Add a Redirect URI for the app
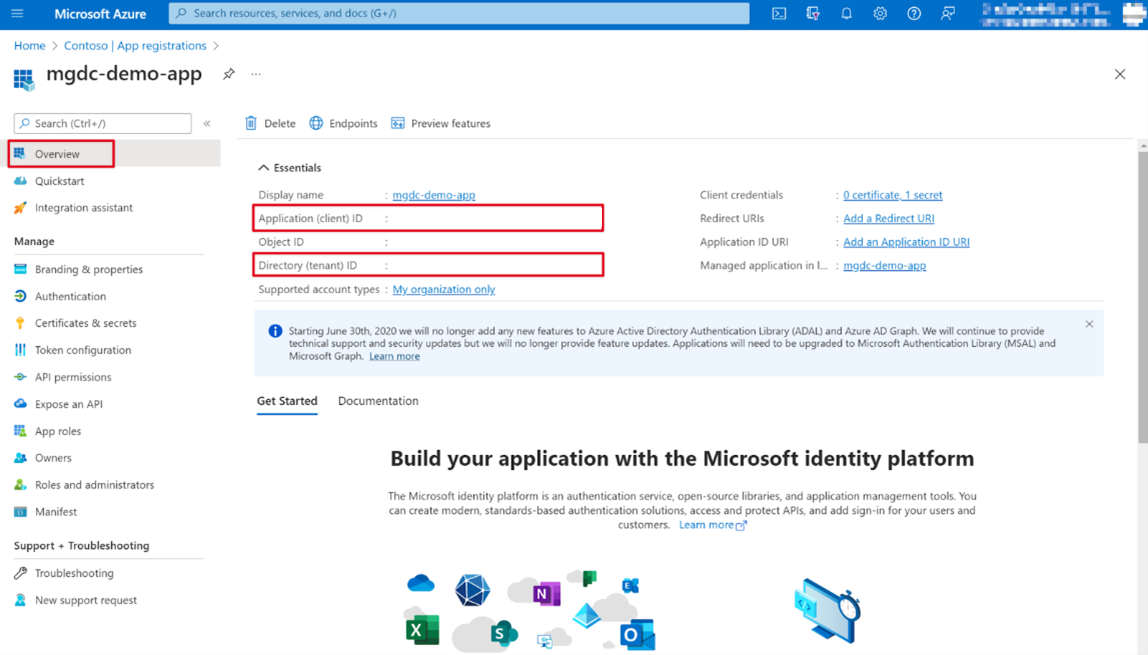This screenshot has height=655, width=1148. point(888,218)
